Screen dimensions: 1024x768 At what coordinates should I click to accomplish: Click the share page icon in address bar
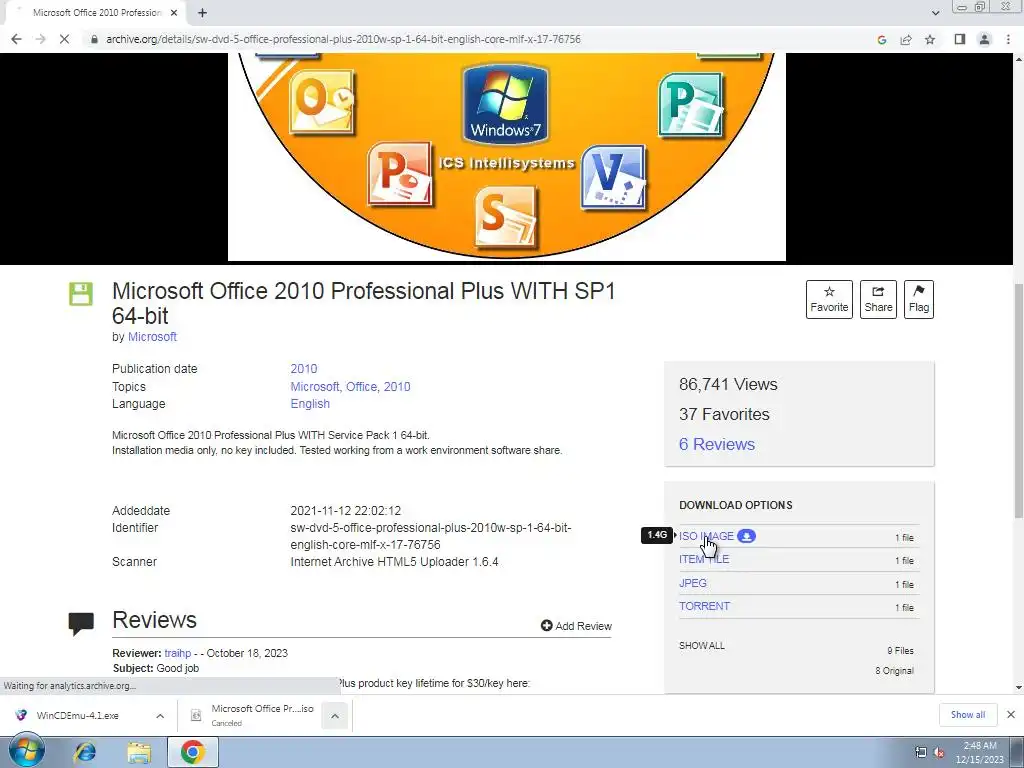(906, 39)
